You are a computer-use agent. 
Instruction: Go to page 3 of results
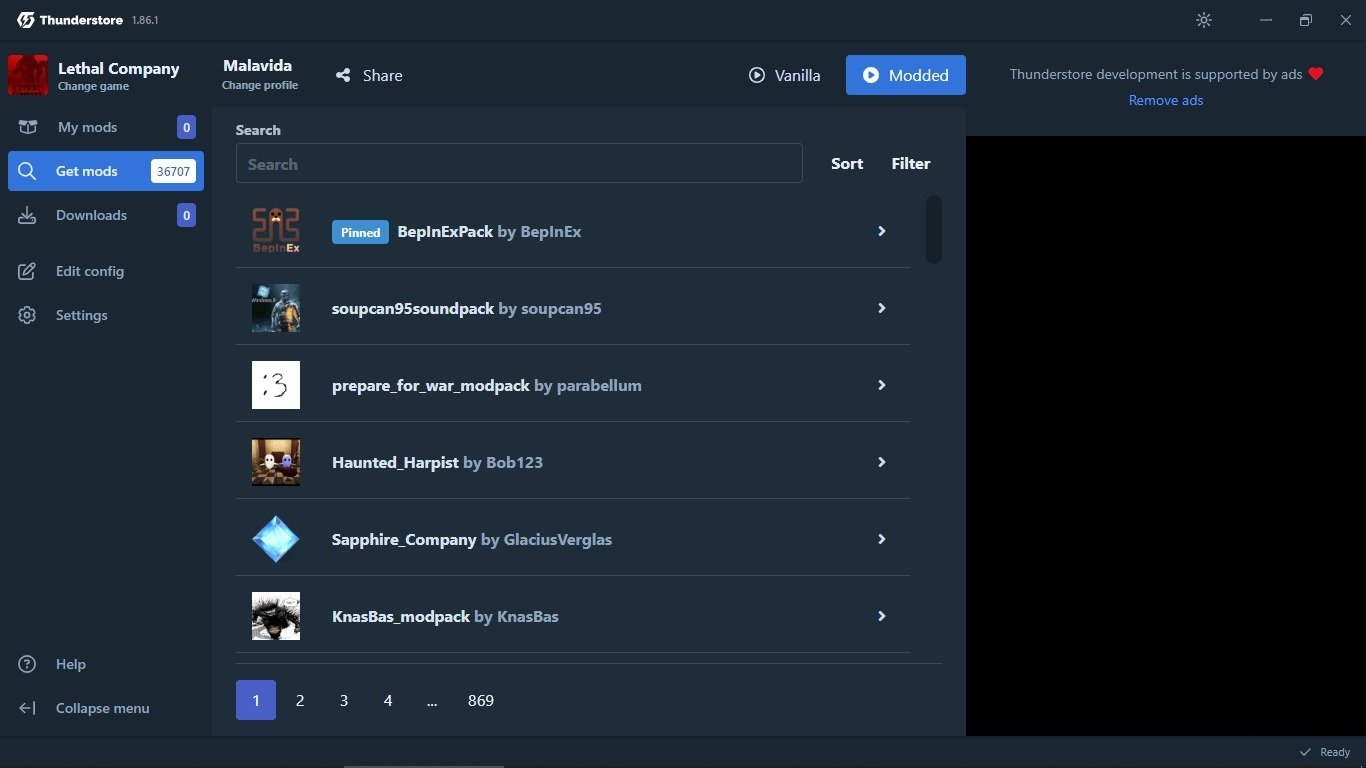click(344, 700)
